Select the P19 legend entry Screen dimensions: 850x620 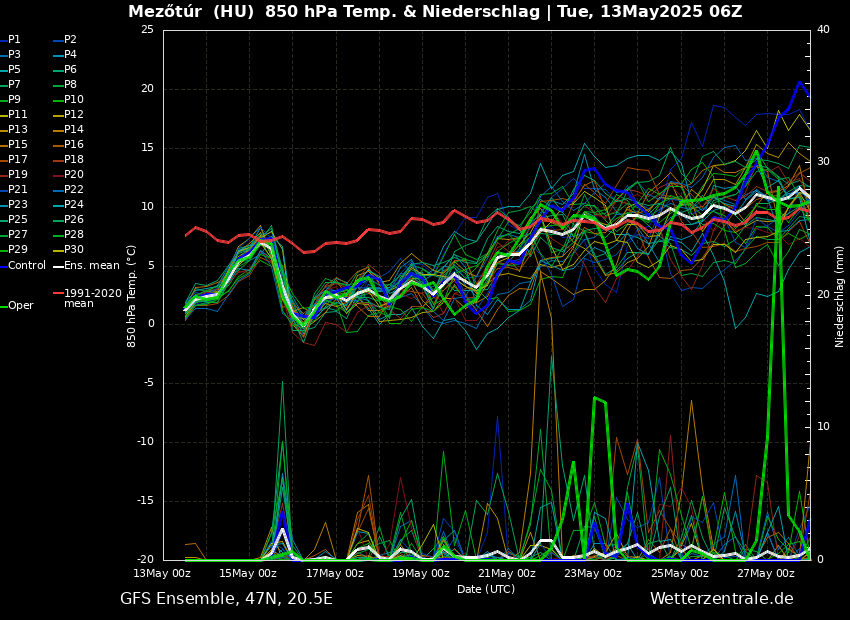tap(18, 175)
